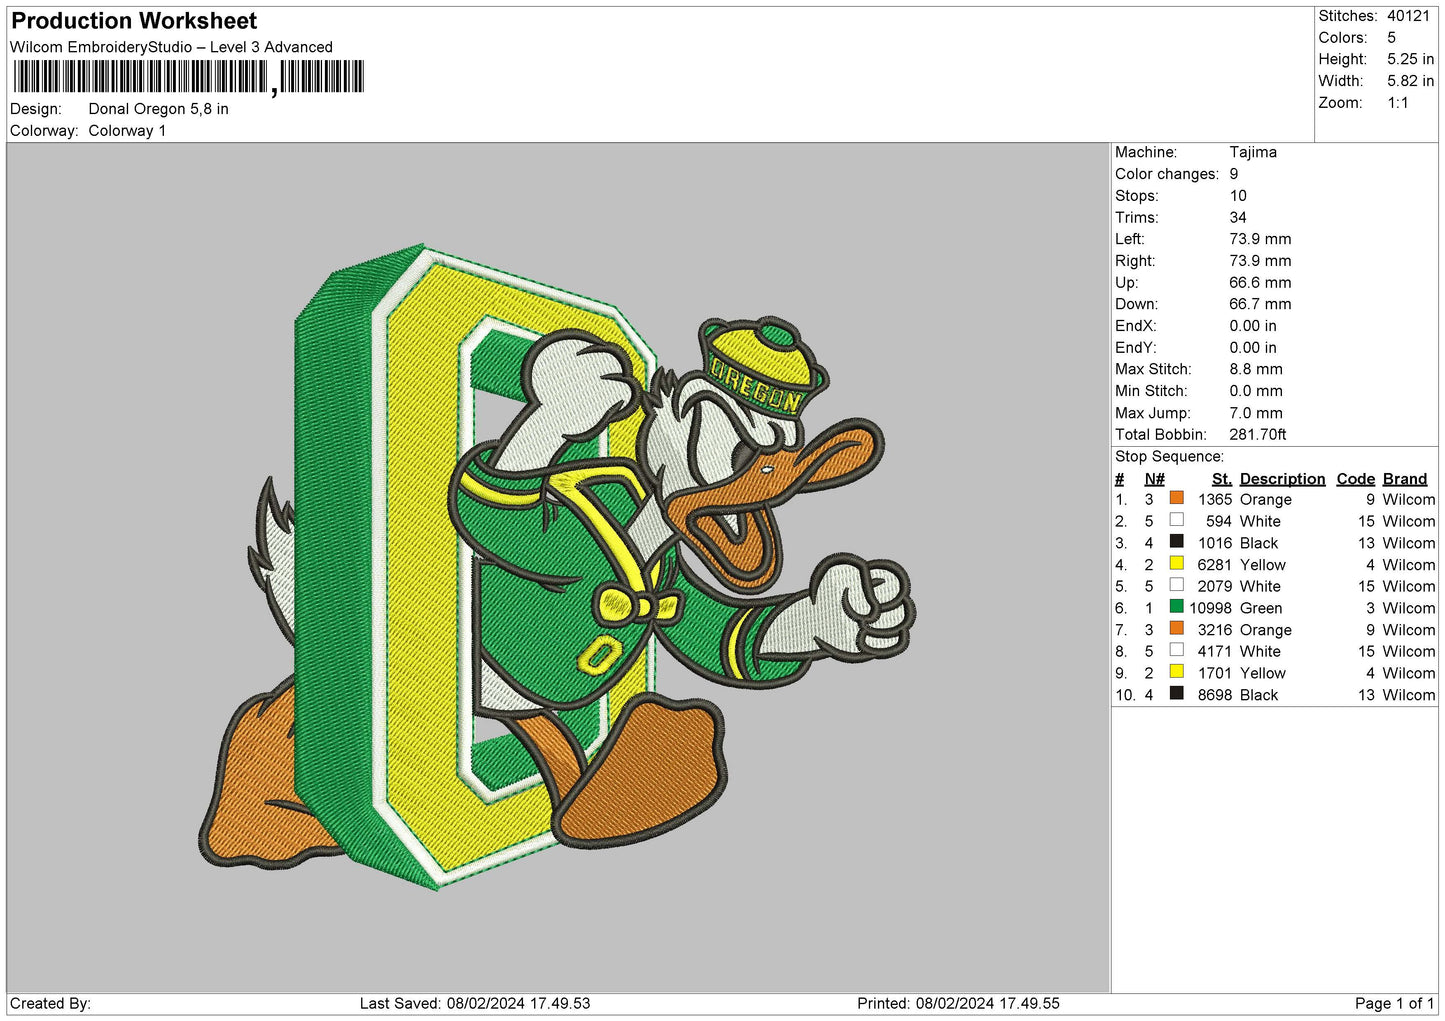The image size is (1445, 1021).
Task: Click the Width value '5.82 in'
Action: (x=1410, y=82)
